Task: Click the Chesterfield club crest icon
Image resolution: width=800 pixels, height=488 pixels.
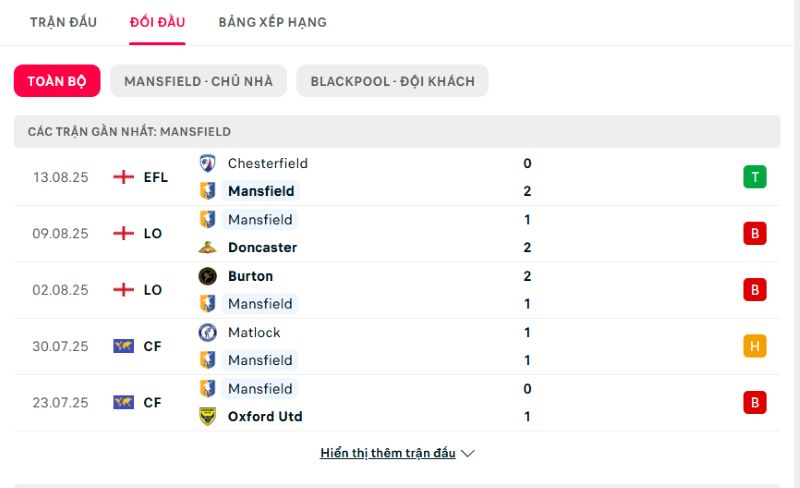Action: 207,163
